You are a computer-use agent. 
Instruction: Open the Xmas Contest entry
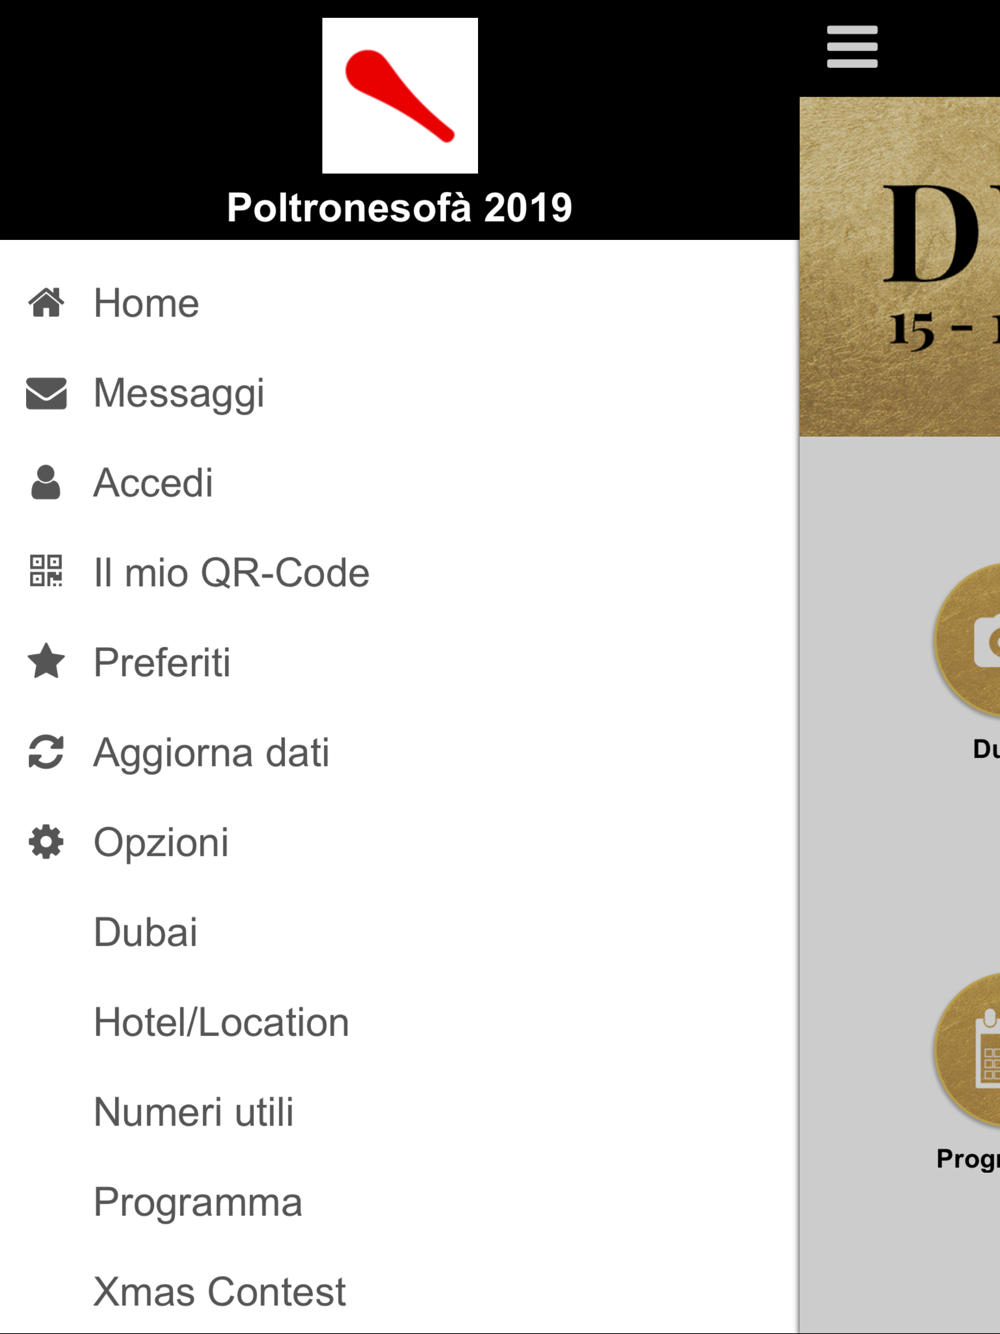219,1291
